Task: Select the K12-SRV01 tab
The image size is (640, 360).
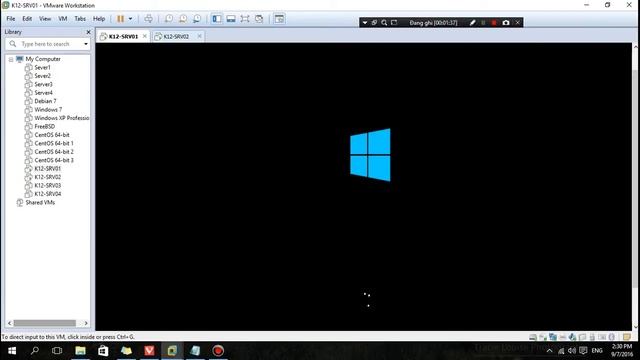Action: click(x=123, y=36)
